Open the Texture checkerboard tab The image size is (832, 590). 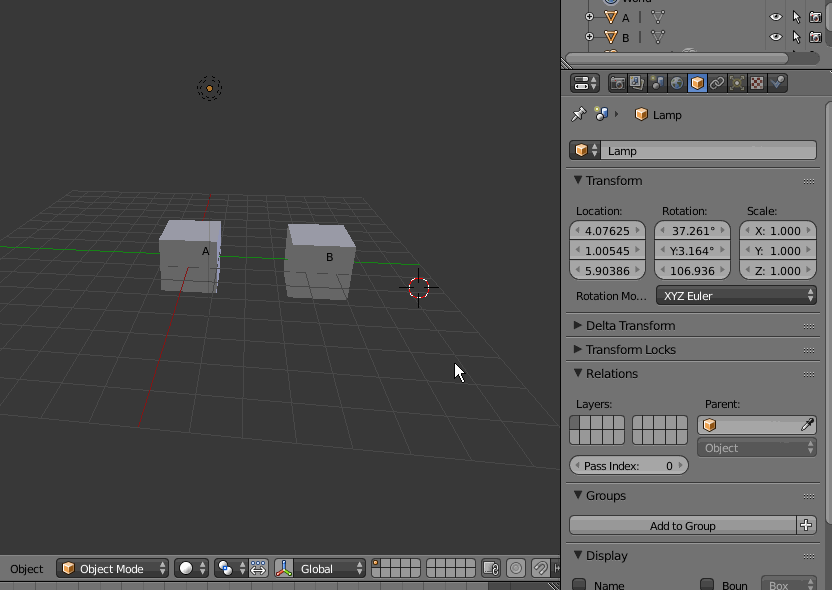click(x=757, y=83)
